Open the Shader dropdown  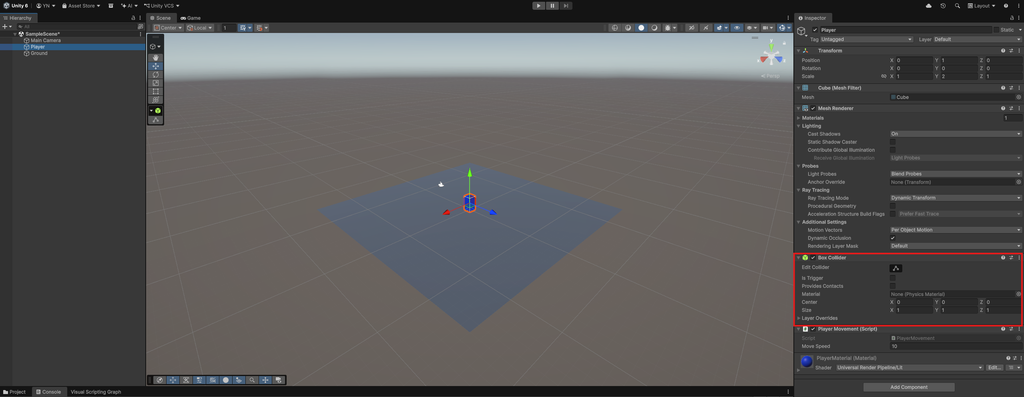pos(910,368)
